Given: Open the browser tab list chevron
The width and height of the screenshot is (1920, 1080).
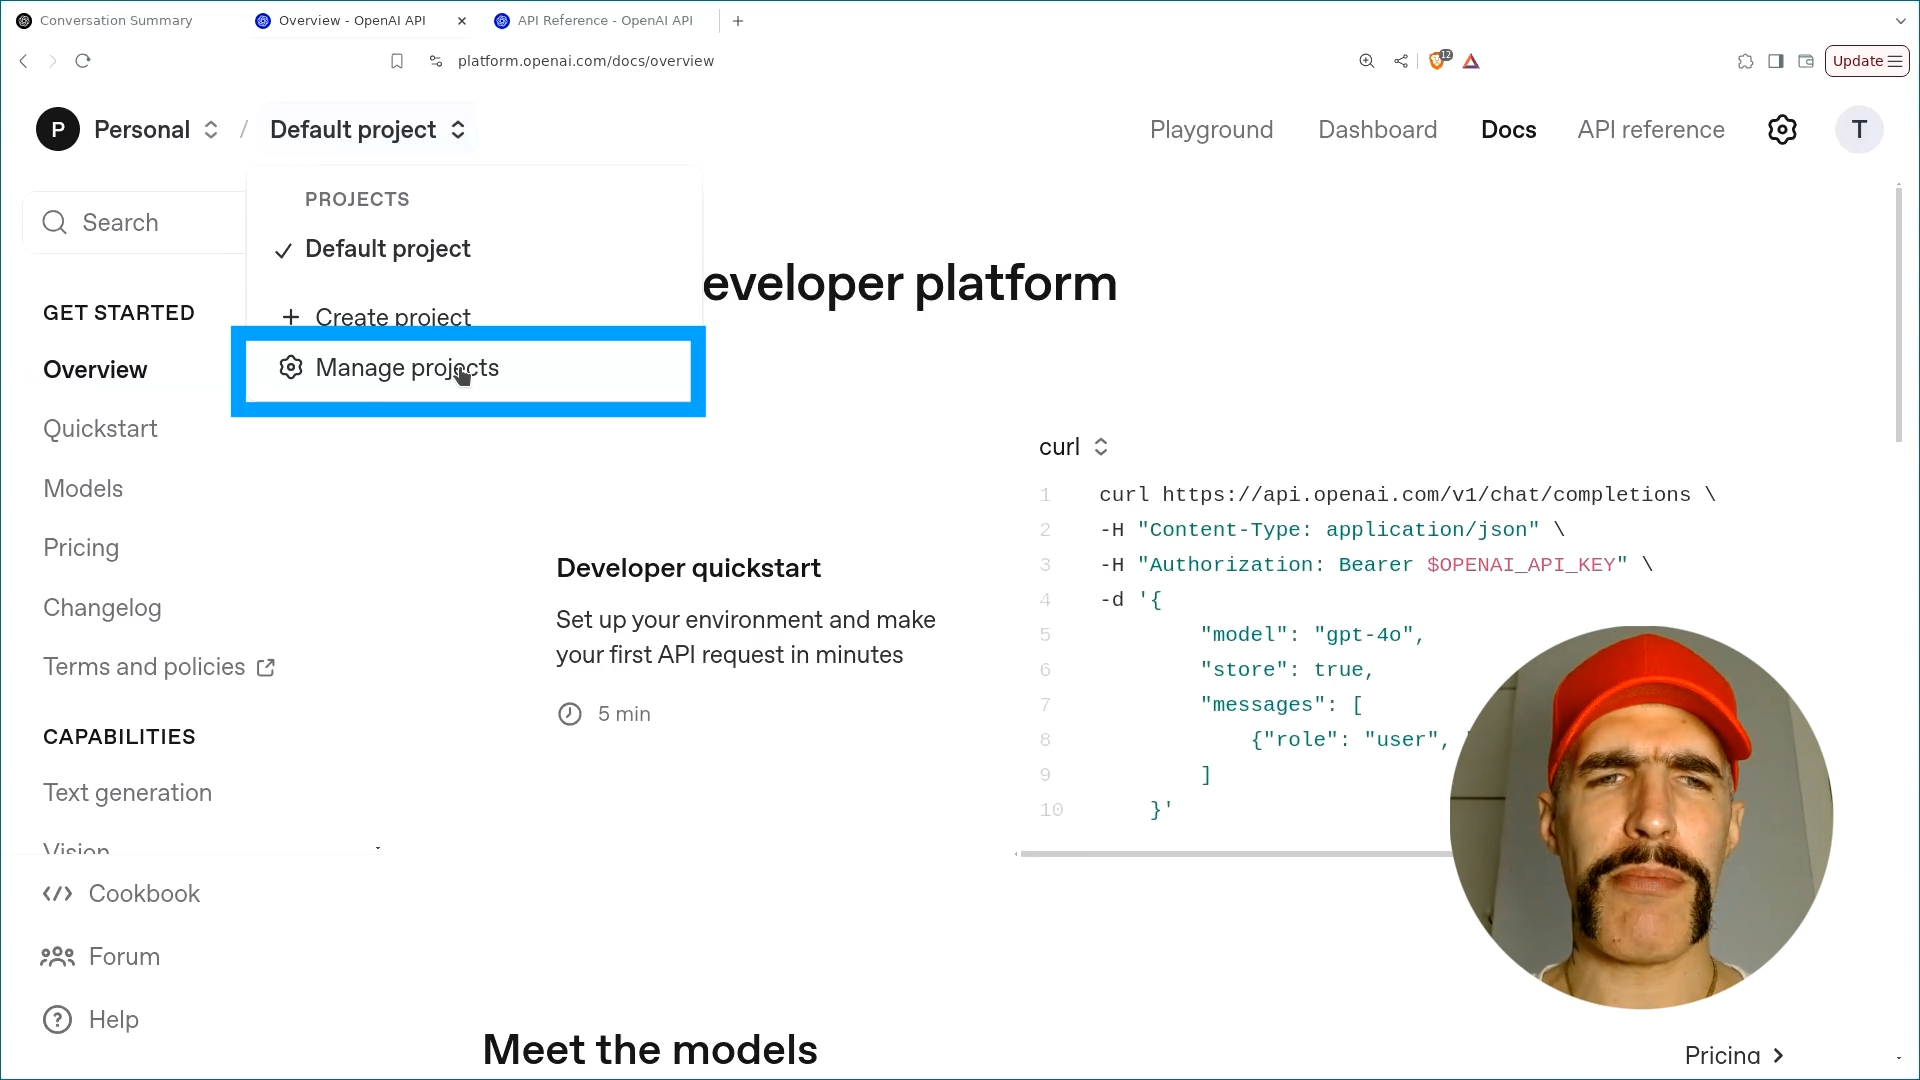Looking at the screenshot, I should coord(1901,21).
